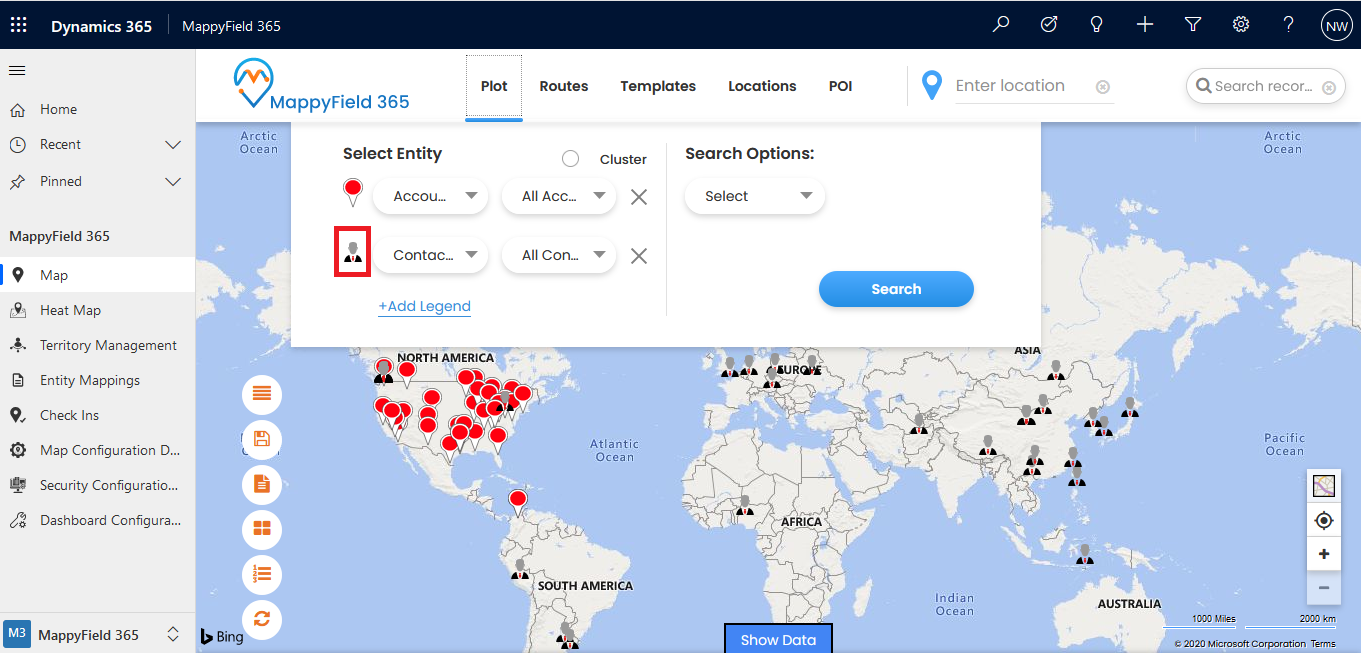Expand the Pinned section chevron
Image resolution: width=1361 pixels, height=653 pixels.
click(173, 182)
